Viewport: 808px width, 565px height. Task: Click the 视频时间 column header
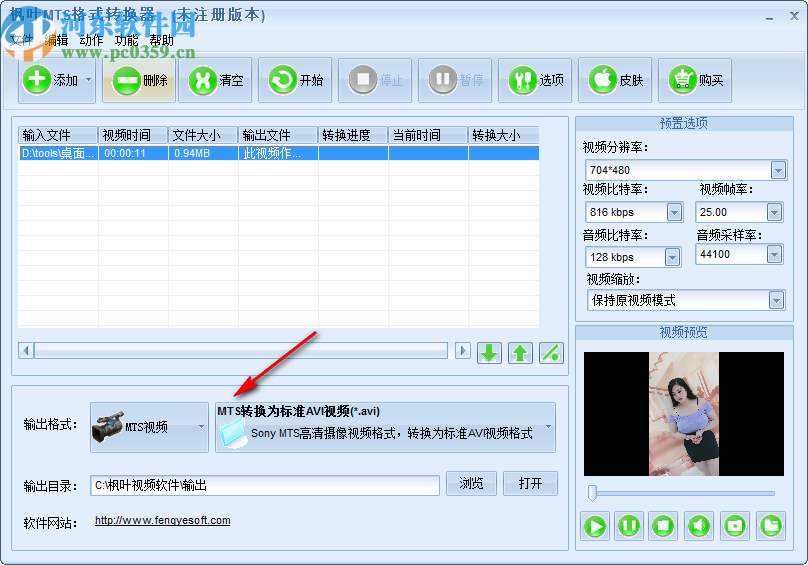pyautogui.click(x=133, y=135)
